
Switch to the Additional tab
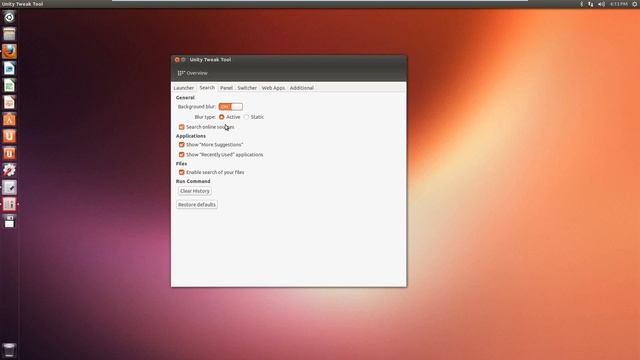[x=302, y=88]
